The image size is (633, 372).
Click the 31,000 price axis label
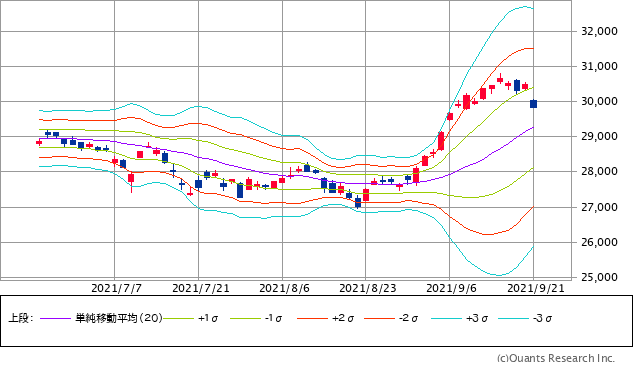click(x=599, y=66)
